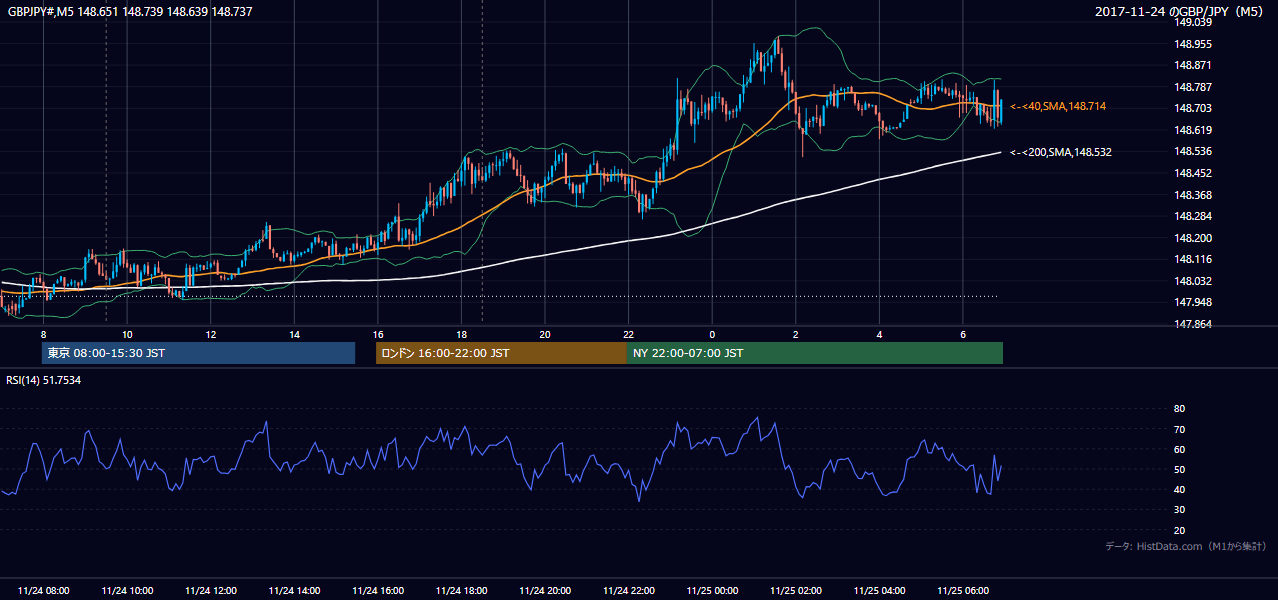Click the RSI 60 level label

(1179, 450)
